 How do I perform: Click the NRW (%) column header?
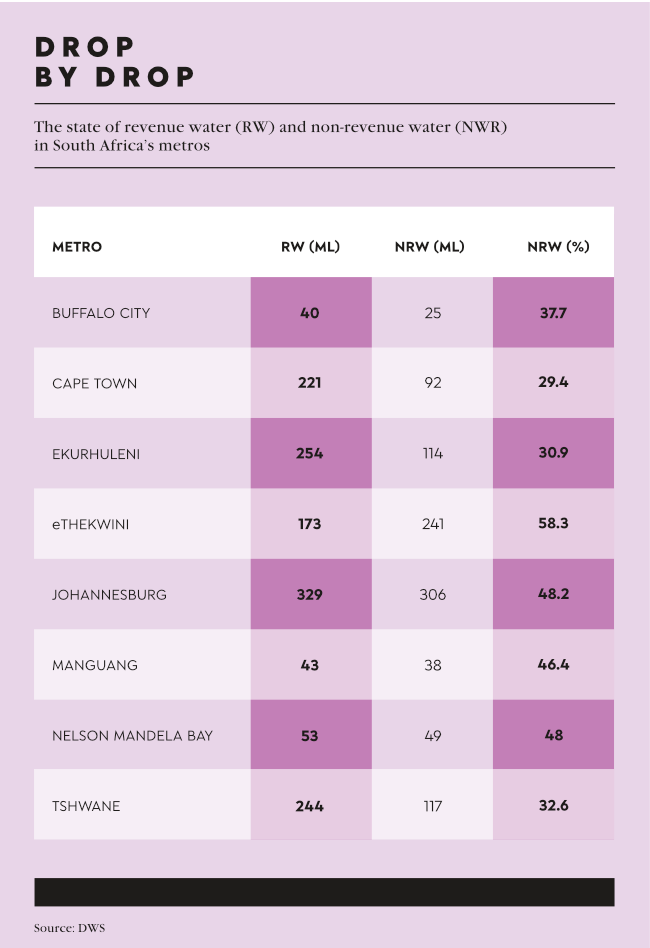pyautogui.click(x=558, y=247)
